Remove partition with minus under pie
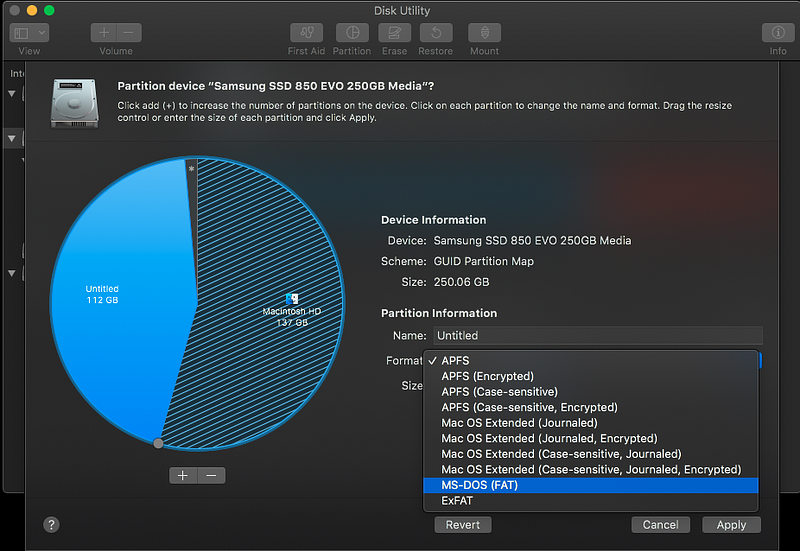 (211, 475)
